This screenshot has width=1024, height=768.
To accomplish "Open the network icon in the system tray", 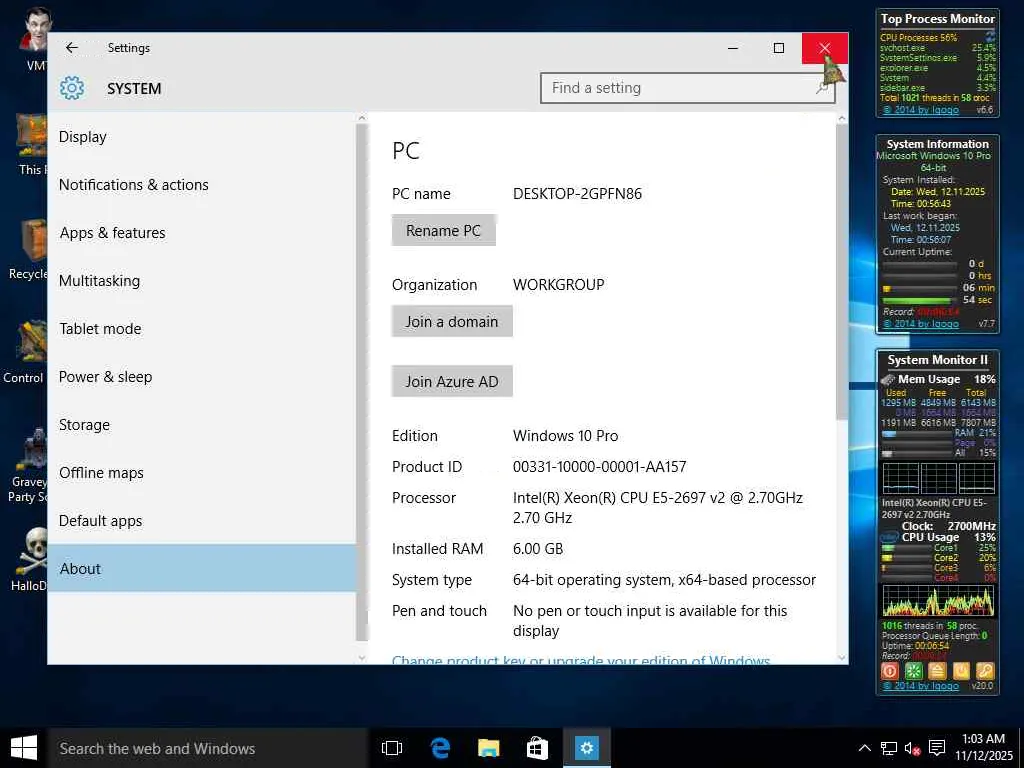I will click(x=888, y=748).
